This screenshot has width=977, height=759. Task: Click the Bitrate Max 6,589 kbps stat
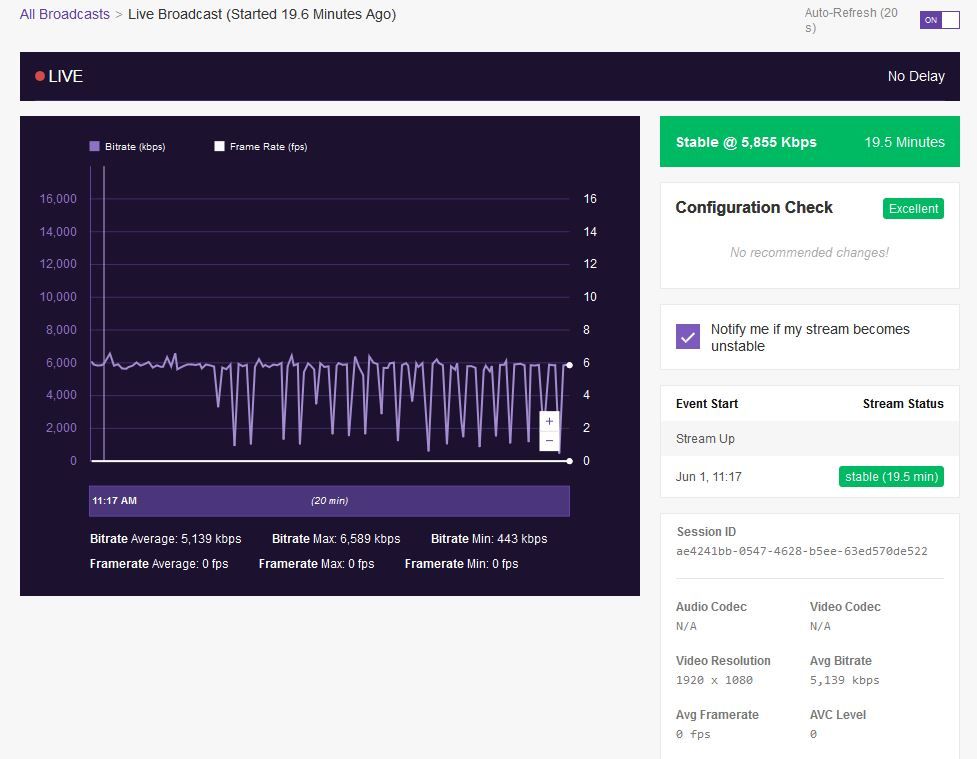336,538
